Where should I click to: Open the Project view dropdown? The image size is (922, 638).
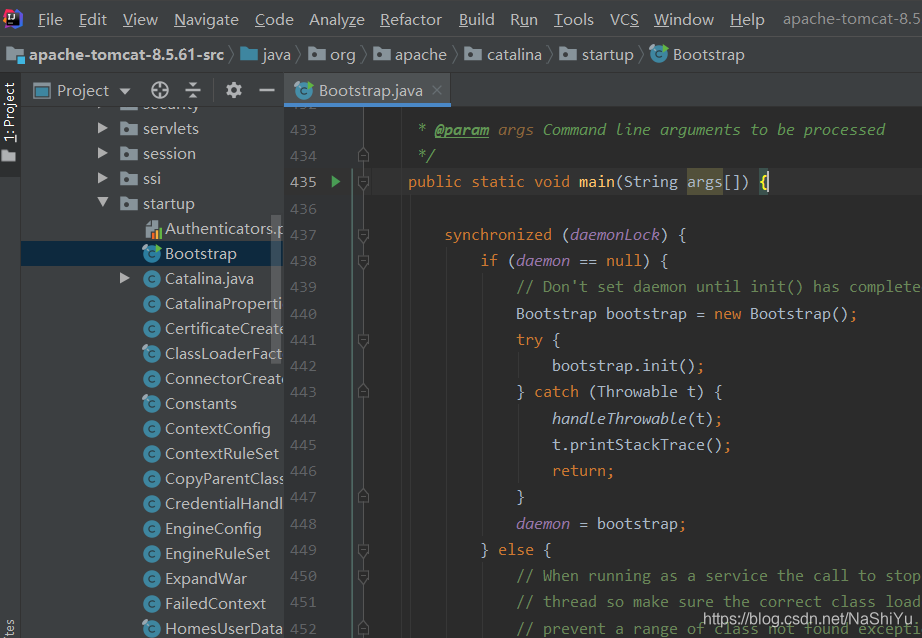pyautogui.click(x=125, y=91)
